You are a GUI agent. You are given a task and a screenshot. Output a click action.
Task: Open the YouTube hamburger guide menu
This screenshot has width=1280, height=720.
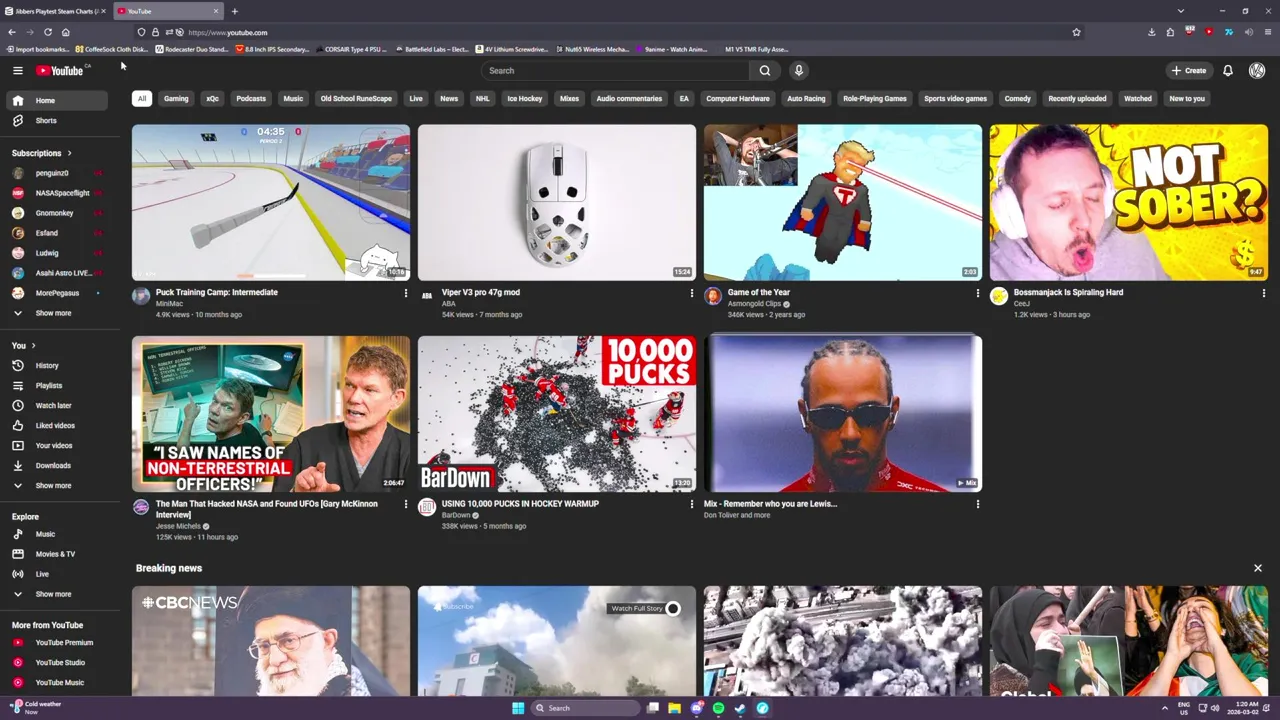(17, 70)
